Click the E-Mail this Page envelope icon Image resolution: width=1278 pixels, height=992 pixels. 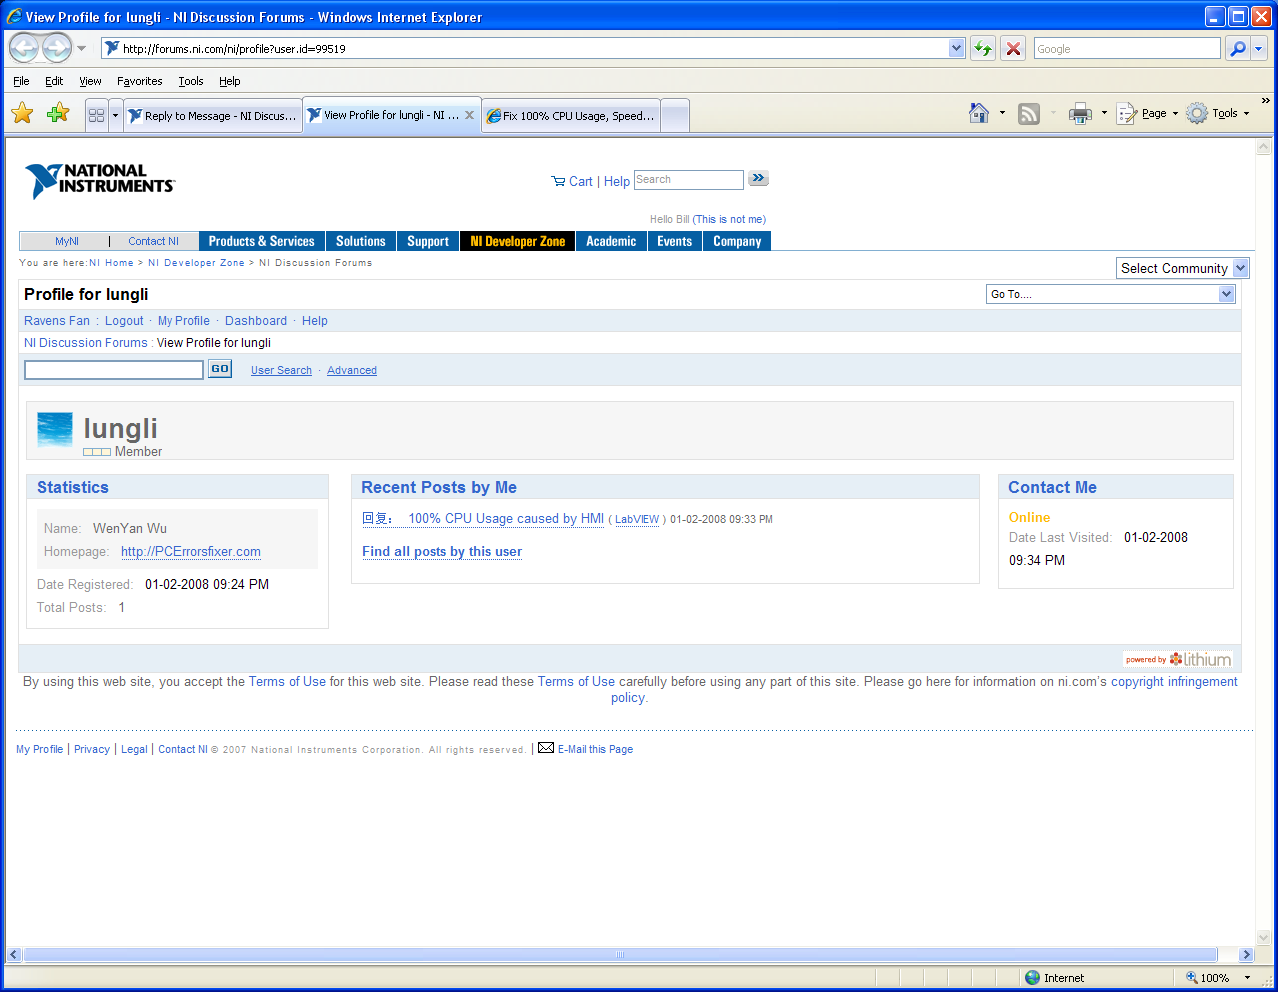(546, 748)
